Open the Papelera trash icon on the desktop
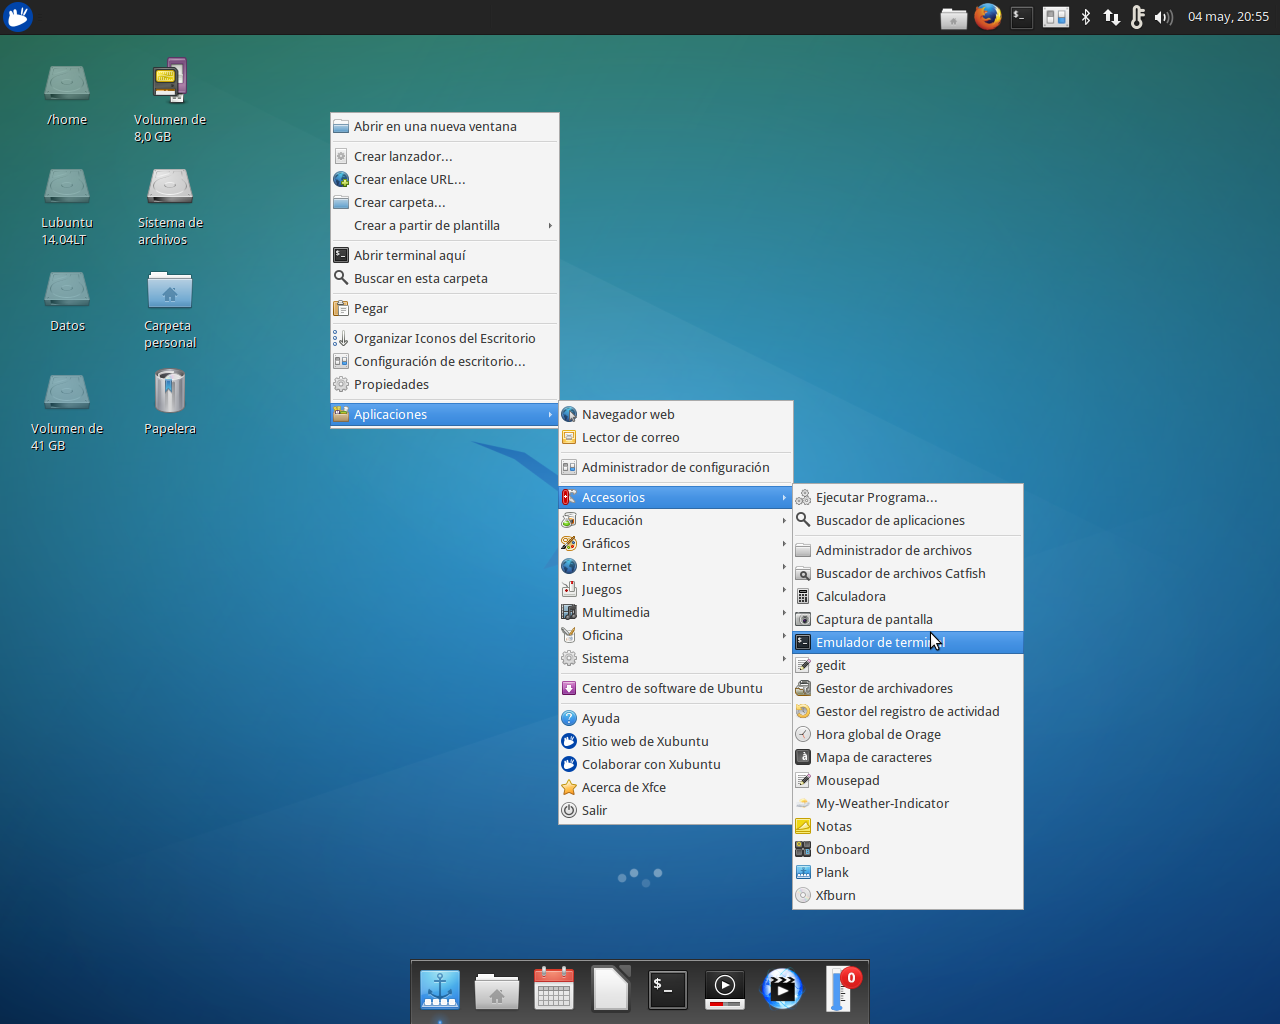 (x=169, y=391)
